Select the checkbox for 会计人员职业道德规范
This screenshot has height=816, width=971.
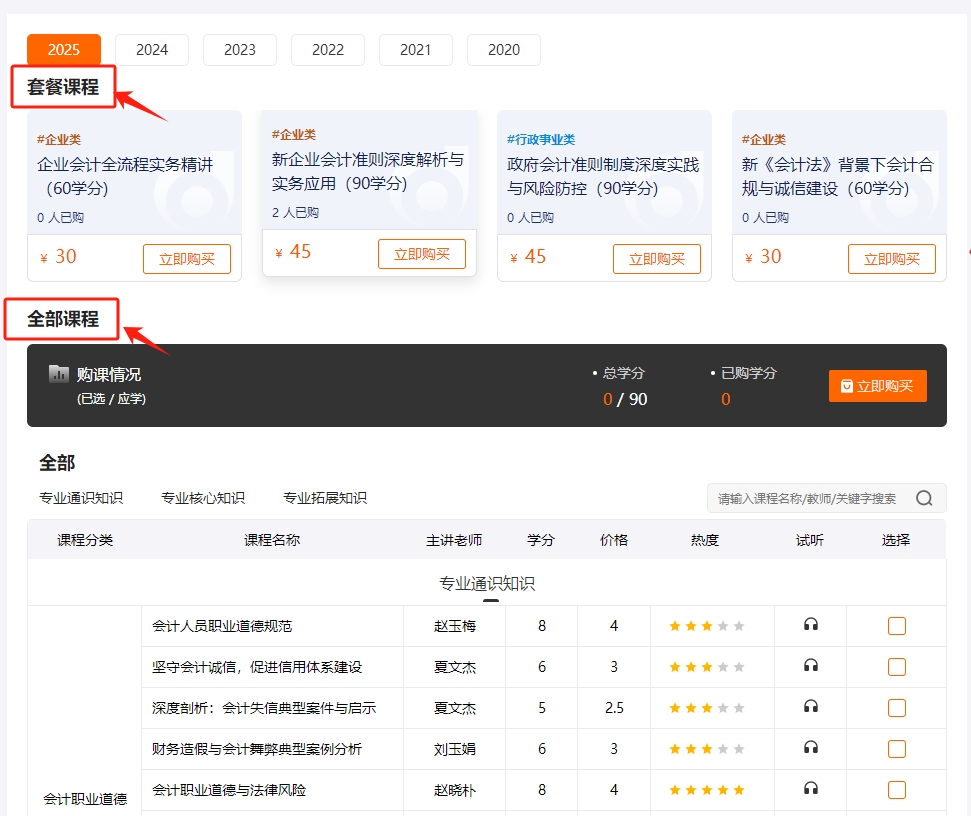tap(897, 625)
